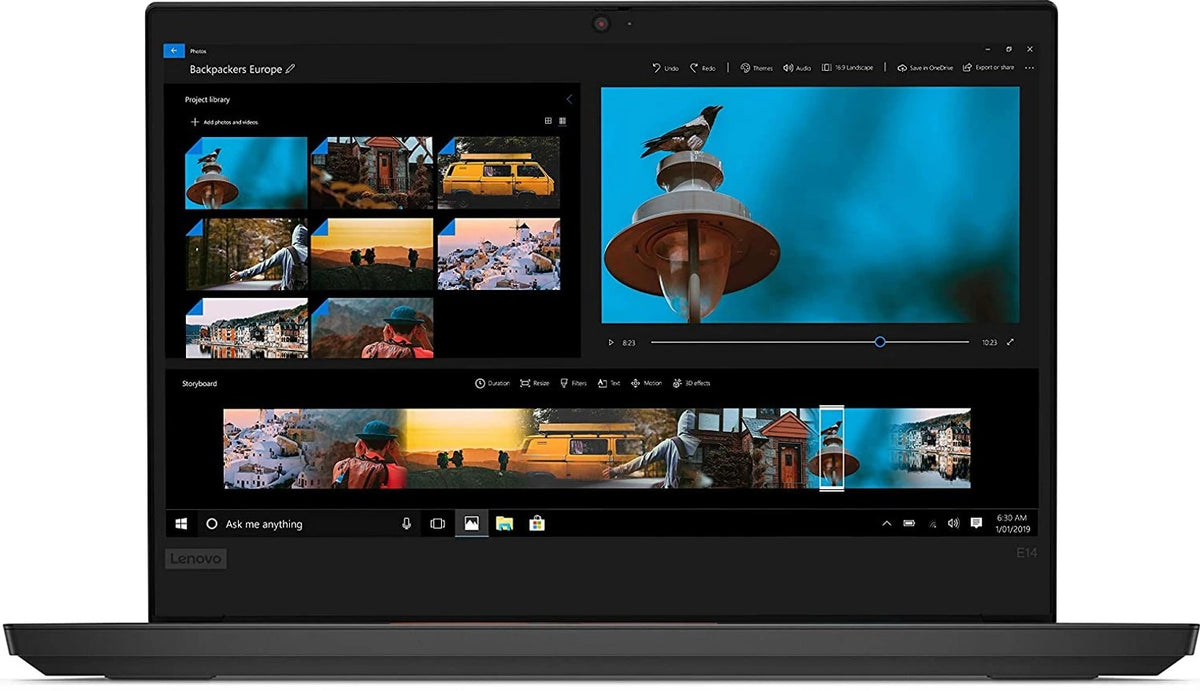1200x691 pixels.
Task: Open File Explorer from the taskbar
Action: point(504,523)
